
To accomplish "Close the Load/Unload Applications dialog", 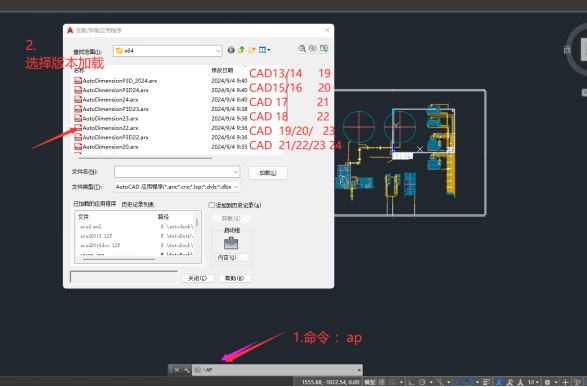I will [x=327, y=30].
